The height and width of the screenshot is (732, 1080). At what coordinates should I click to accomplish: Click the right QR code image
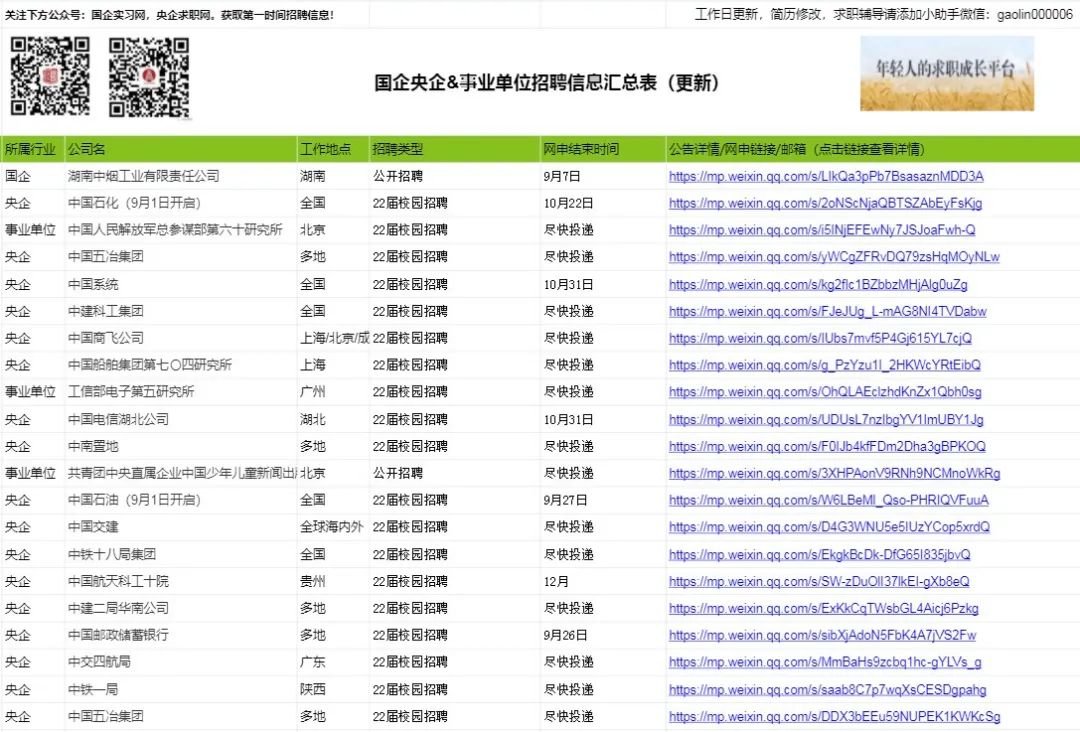[149, 76]
